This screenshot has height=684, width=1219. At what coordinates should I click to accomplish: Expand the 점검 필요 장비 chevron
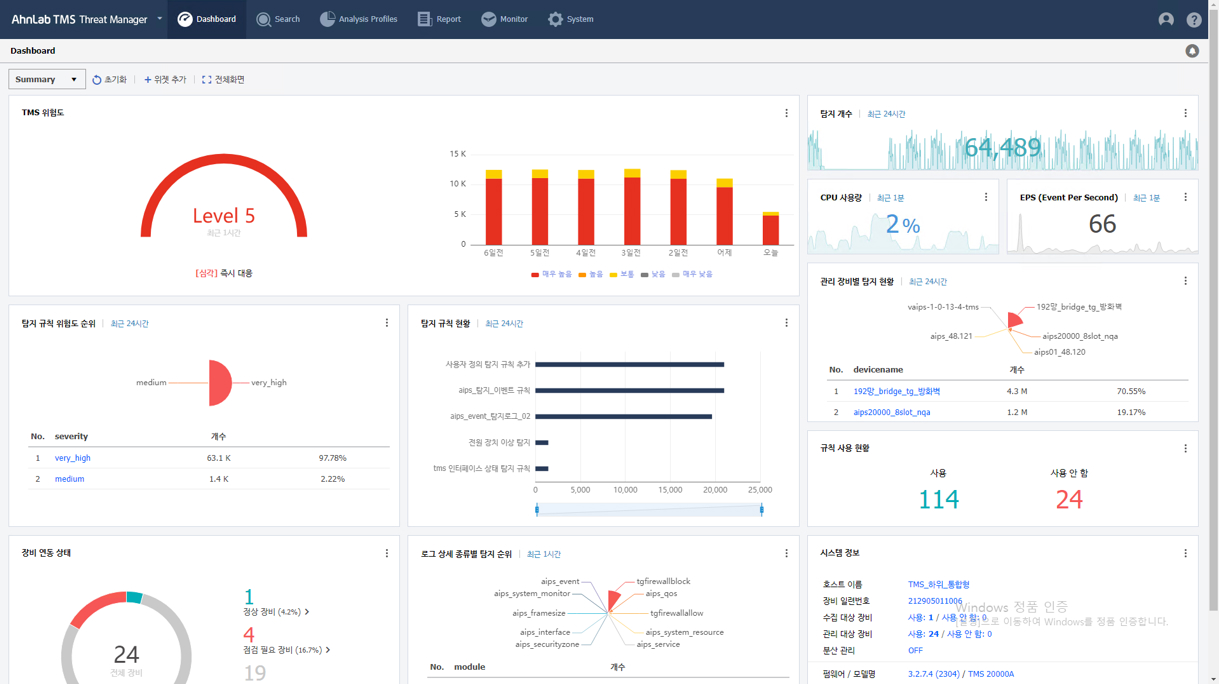(328, 650)
